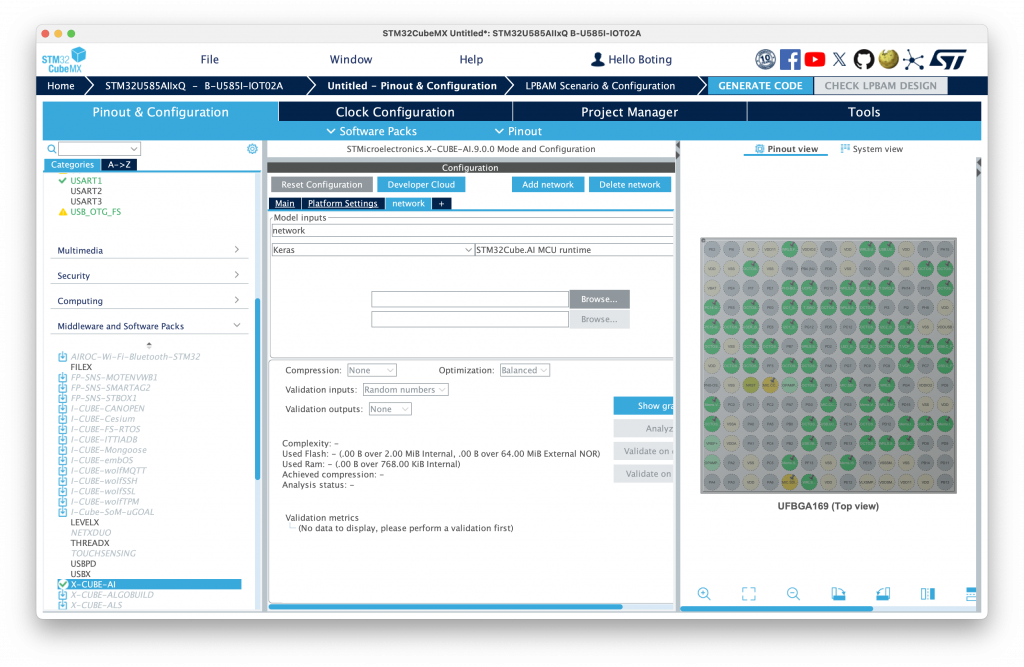Fit pinout chip to window

coord(748,593)
